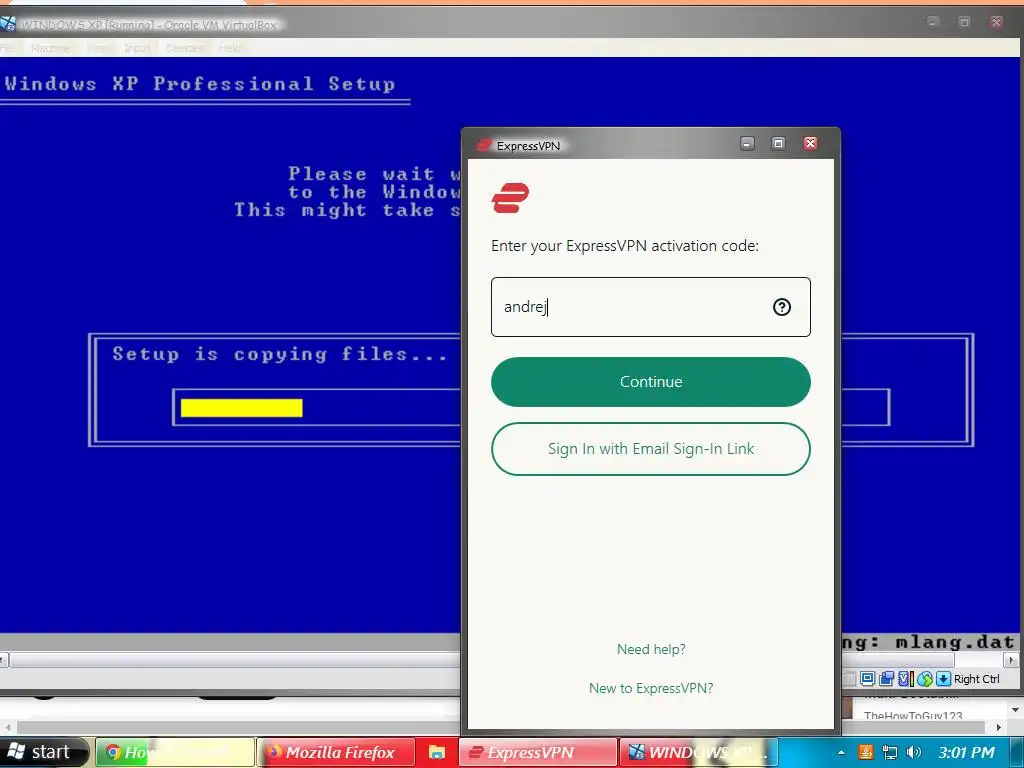This screenshot has height=768, width=1024.
Task: Click the VirtualBox horizontal scrollbar thumb
Action: pyautogui.click(x=235, y=660)
